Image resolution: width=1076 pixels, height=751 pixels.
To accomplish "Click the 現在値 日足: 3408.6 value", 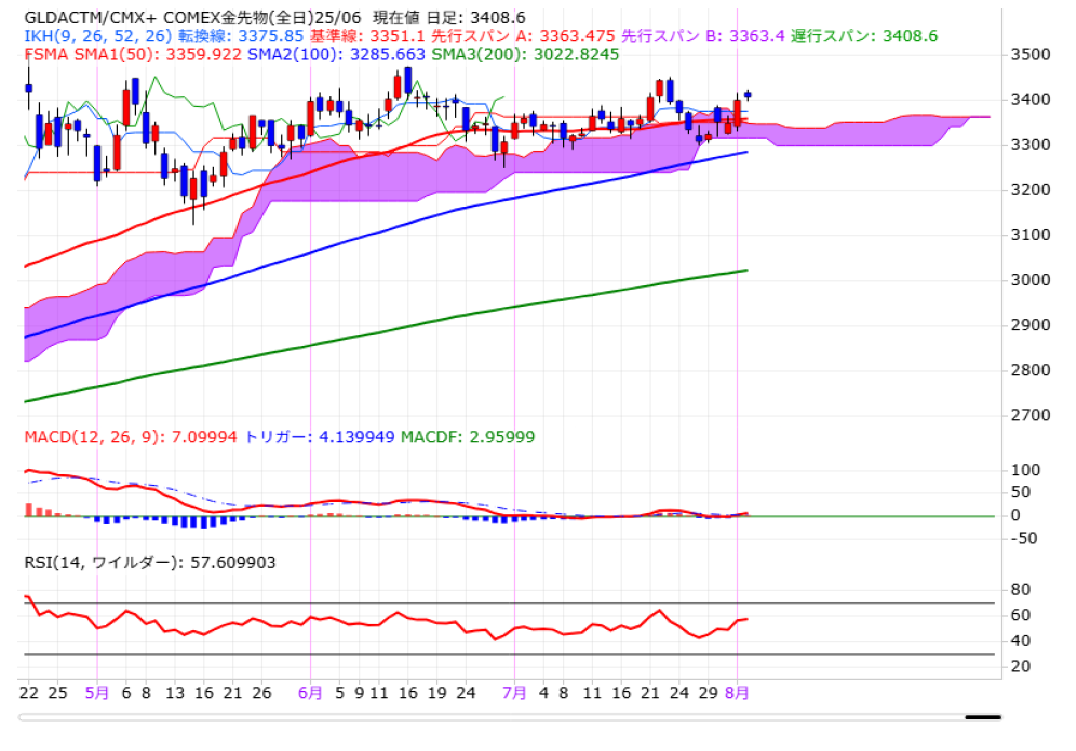I will click(x=449, y=17).
